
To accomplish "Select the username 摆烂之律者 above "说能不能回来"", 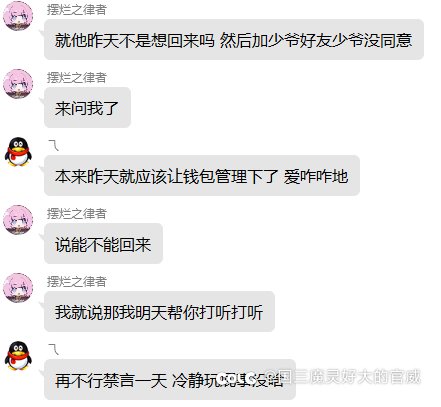I will point(77,214).
